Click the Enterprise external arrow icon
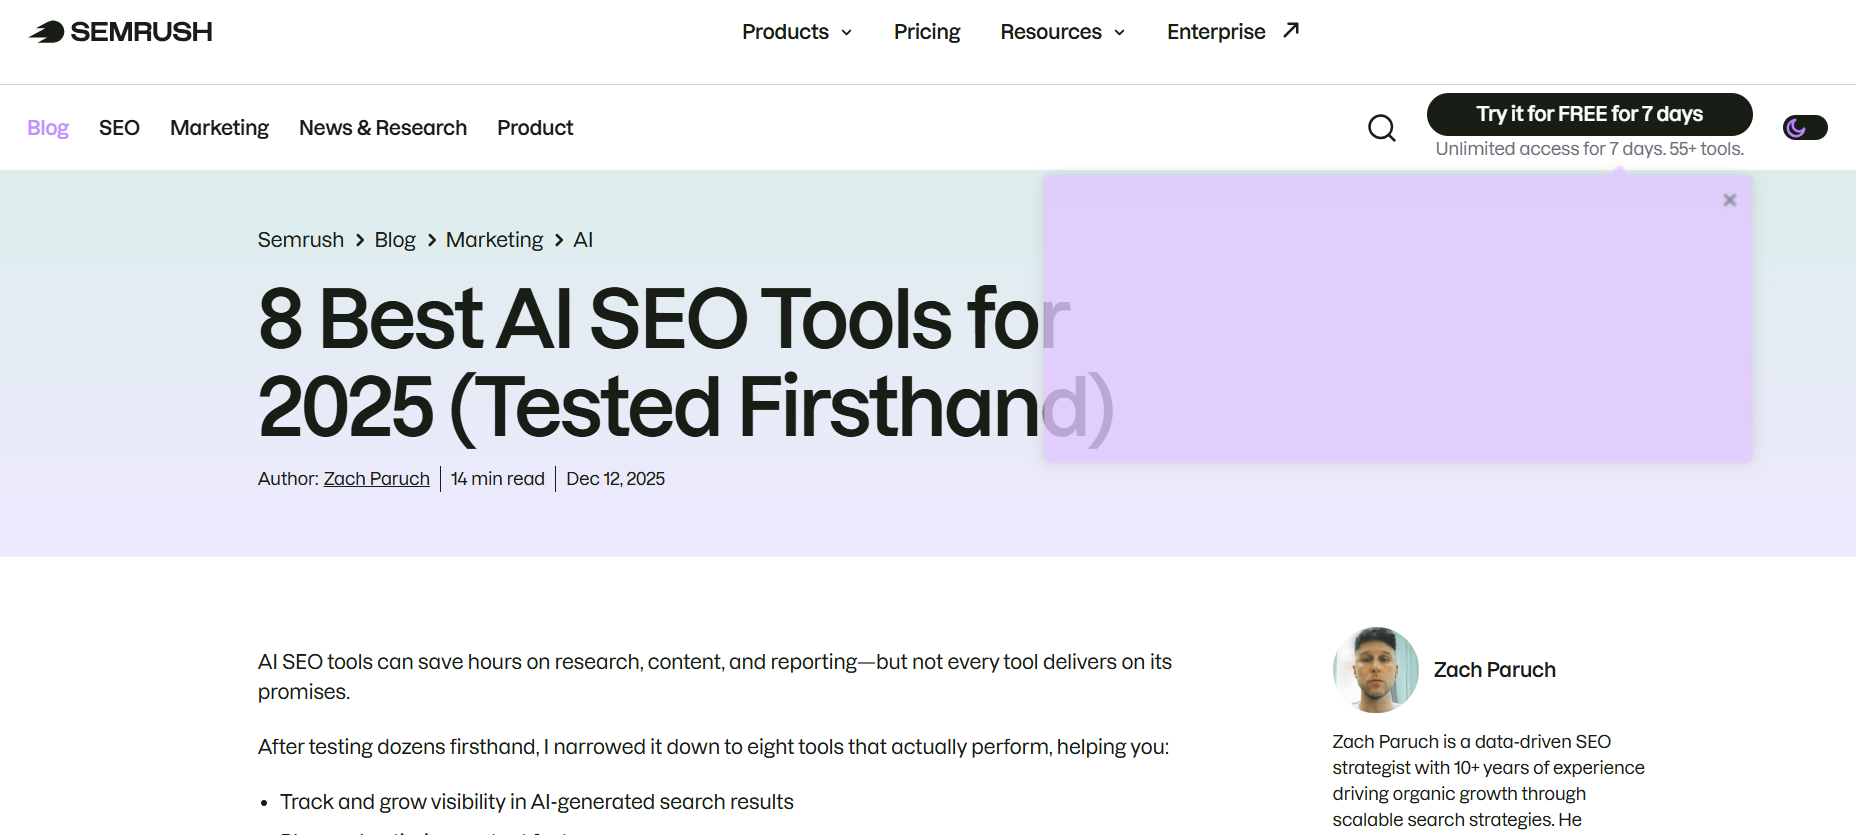Screen dimensions: 1856x835 coord(1291,31)
